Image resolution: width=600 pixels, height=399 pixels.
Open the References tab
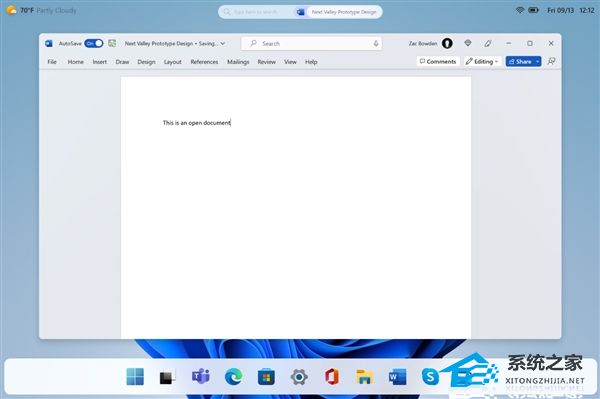point(204,62)
